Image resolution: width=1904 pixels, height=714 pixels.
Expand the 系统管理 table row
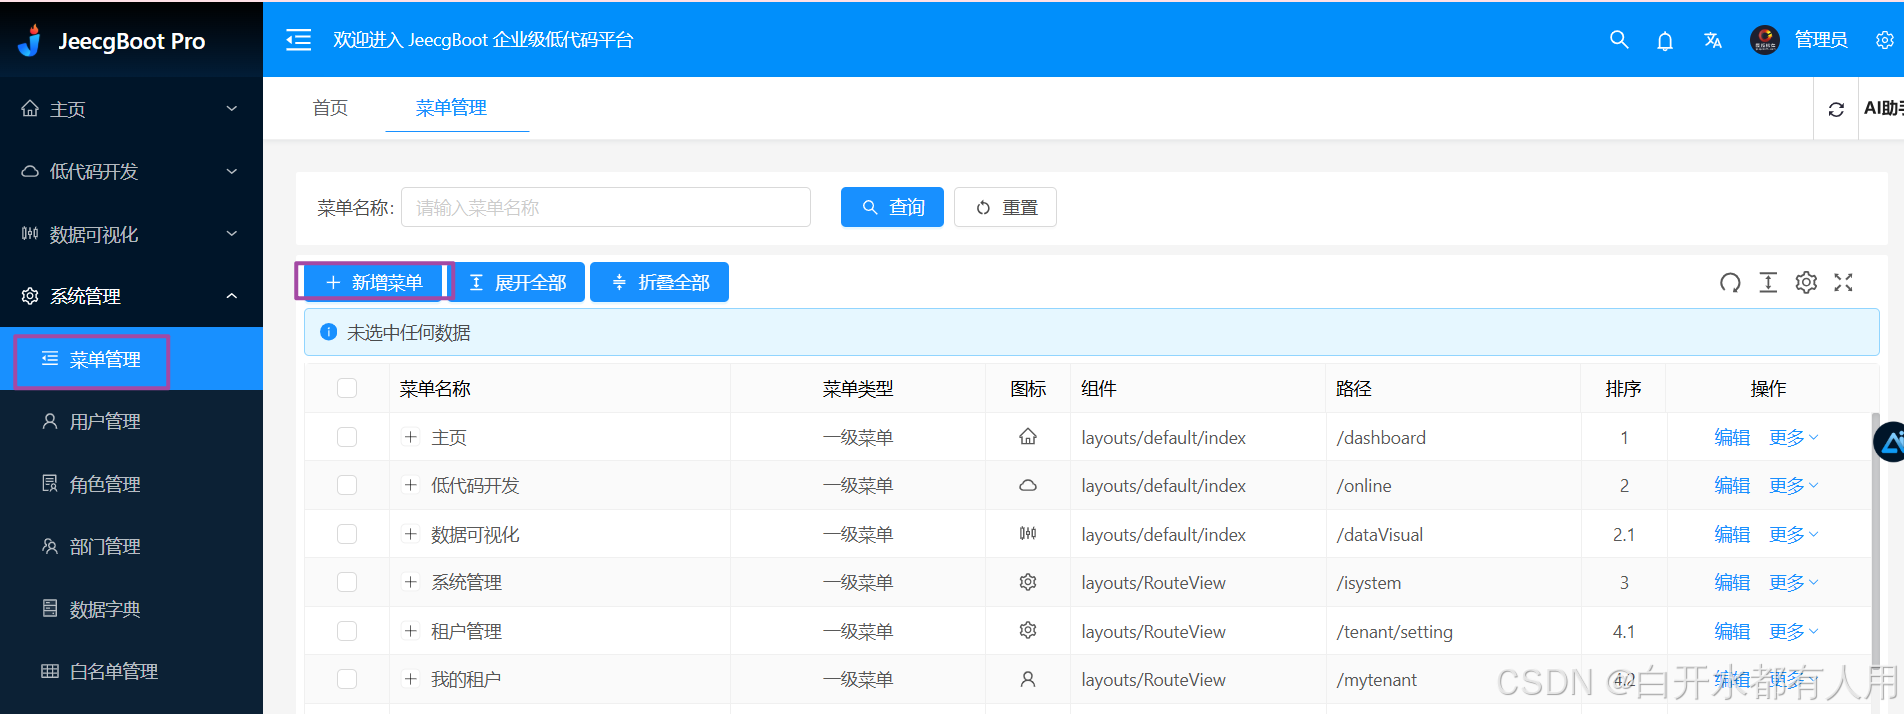[410, 582]
